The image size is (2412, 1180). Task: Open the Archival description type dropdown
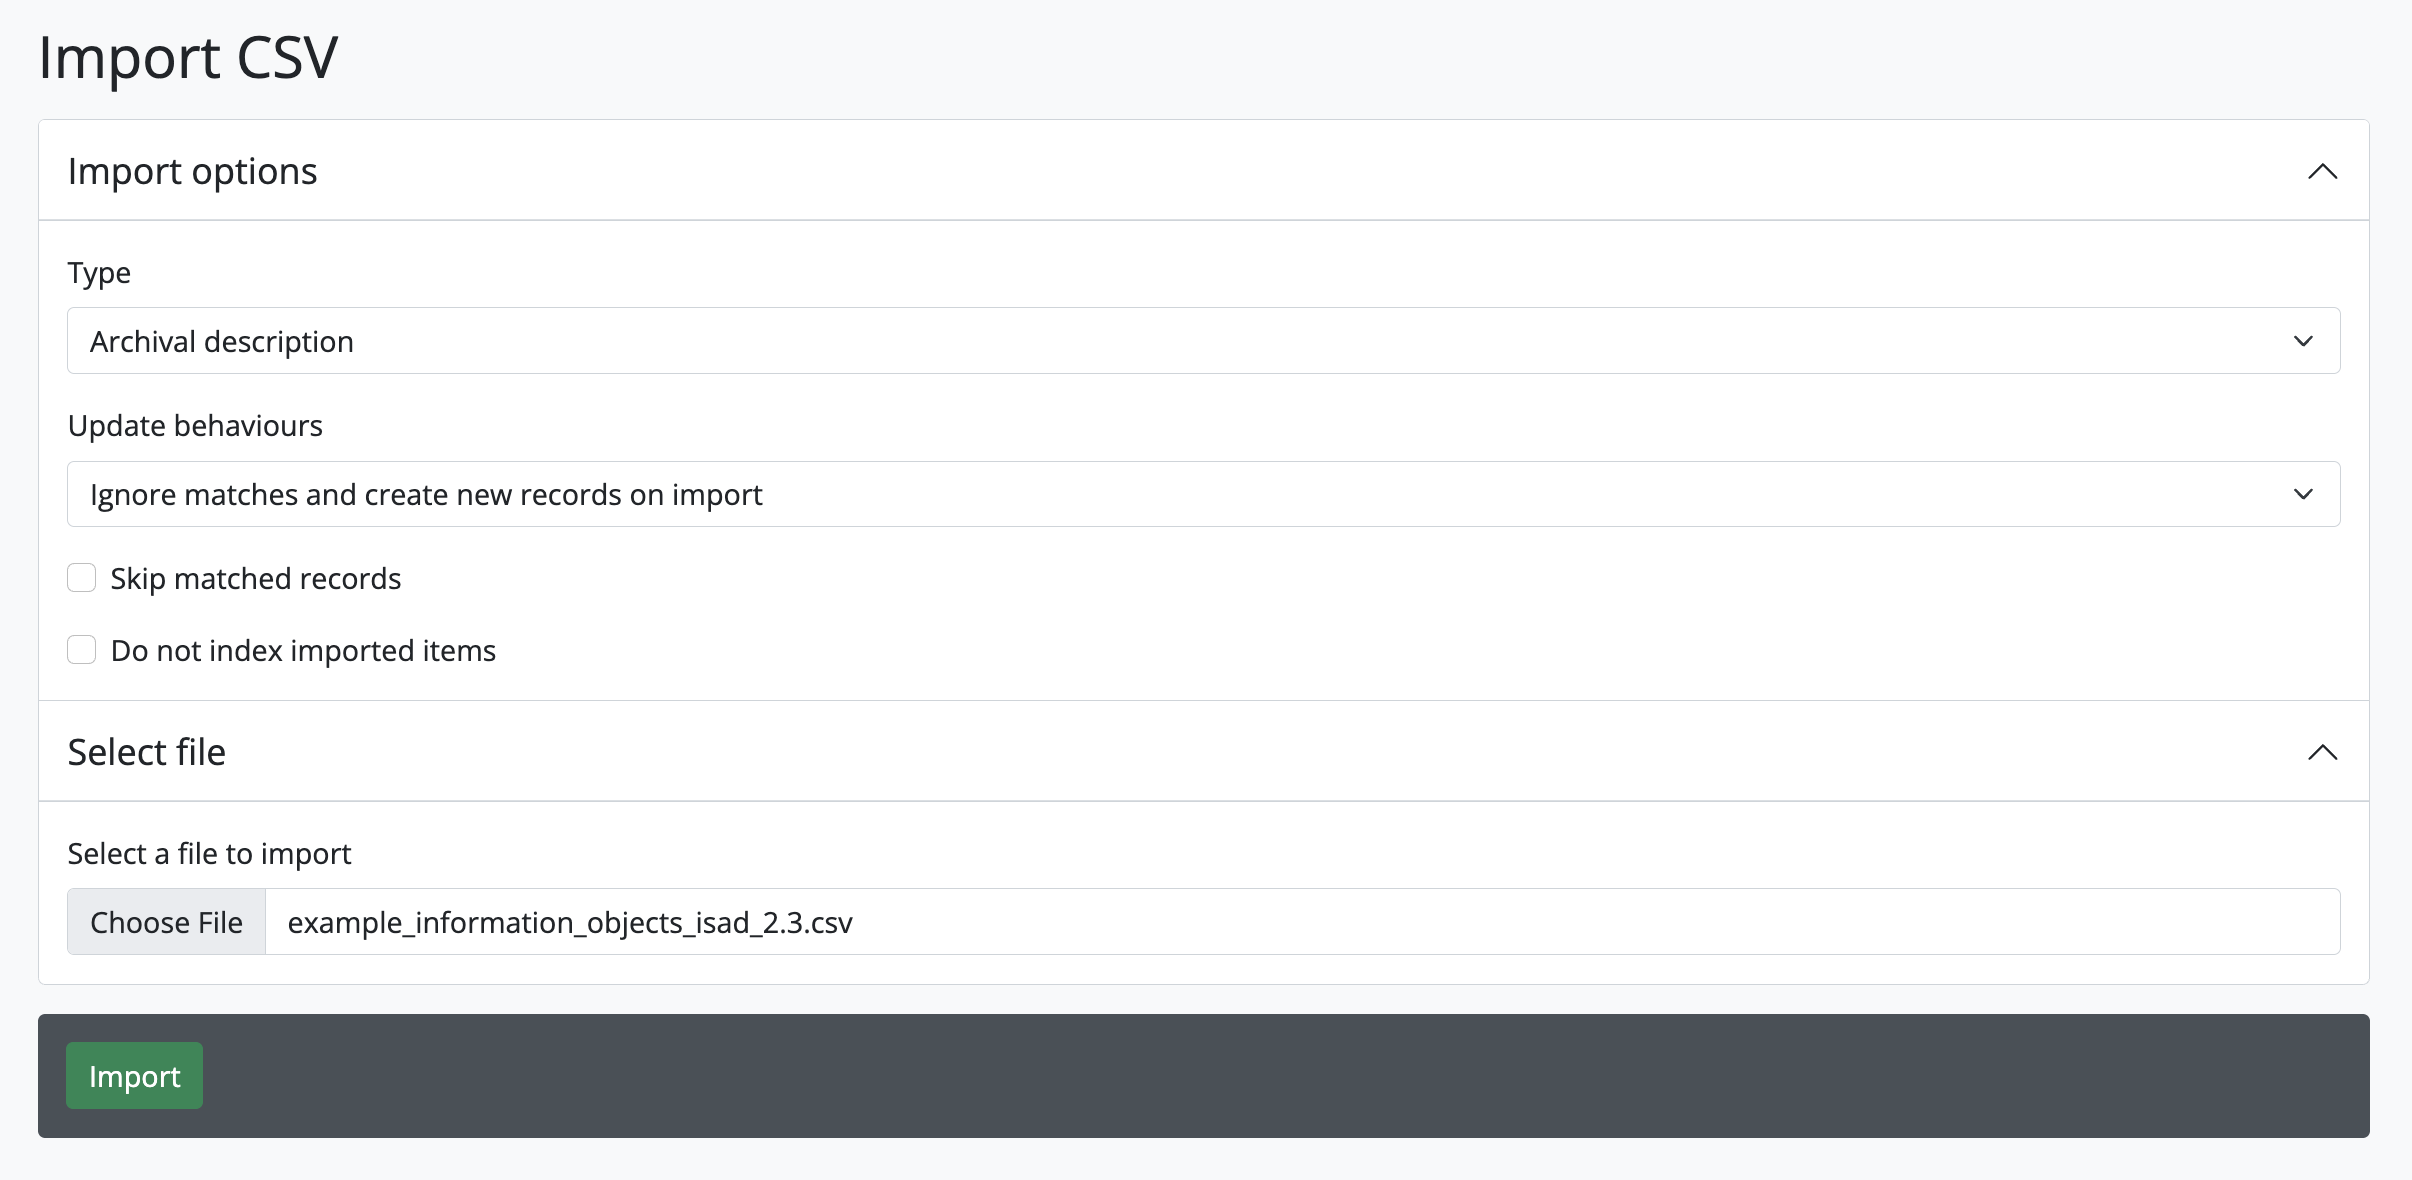[x=1200, y=341]
